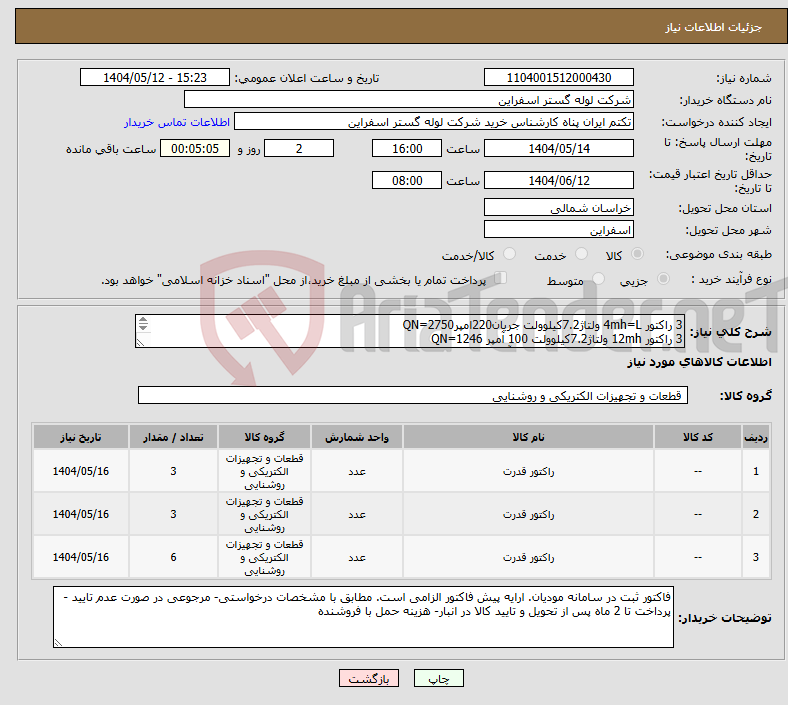Click the description box scroll up arrow
The height and width of the screenshot is (705, 788).
coord(143,320)
